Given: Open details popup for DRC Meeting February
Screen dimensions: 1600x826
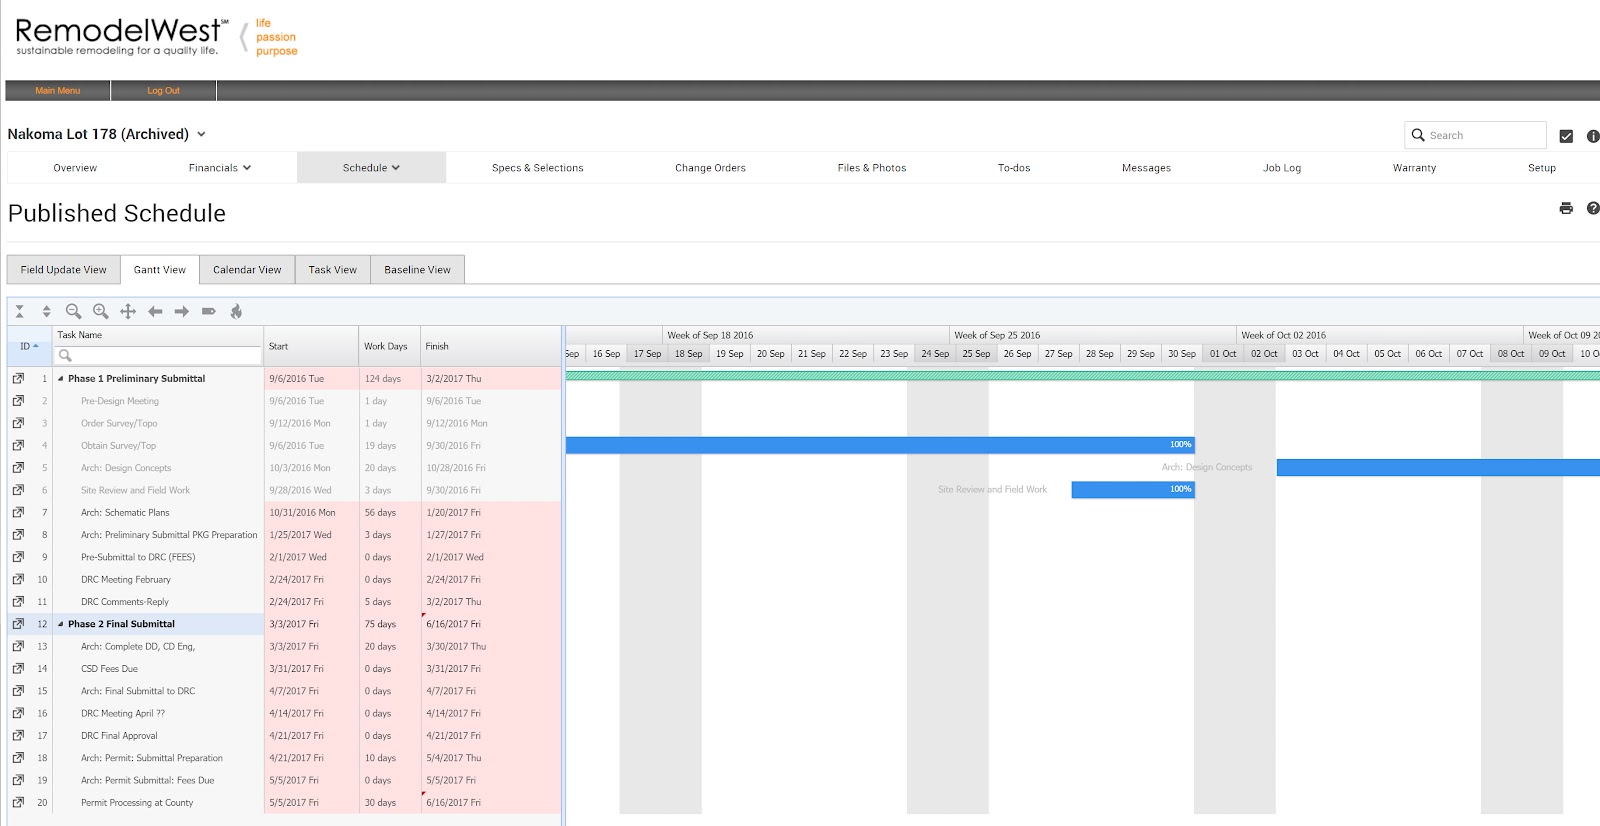Looking at the screenshot, I should point(18,579).
